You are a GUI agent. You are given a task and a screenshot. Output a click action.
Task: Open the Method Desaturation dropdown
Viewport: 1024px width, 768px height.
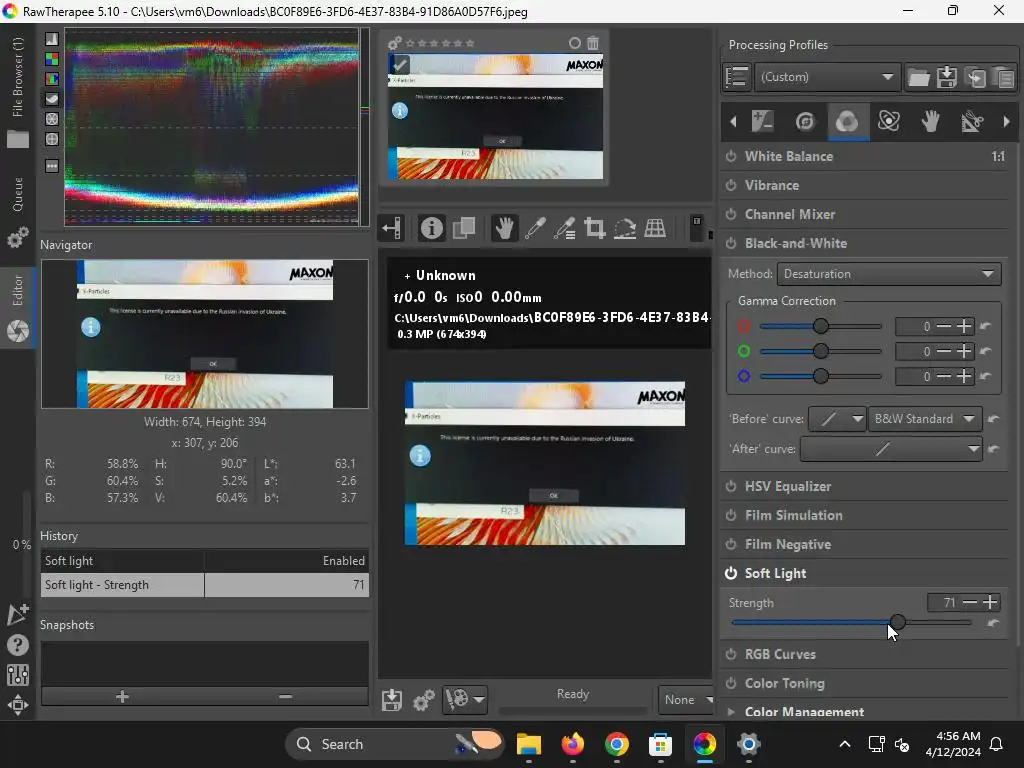(889, 274)
